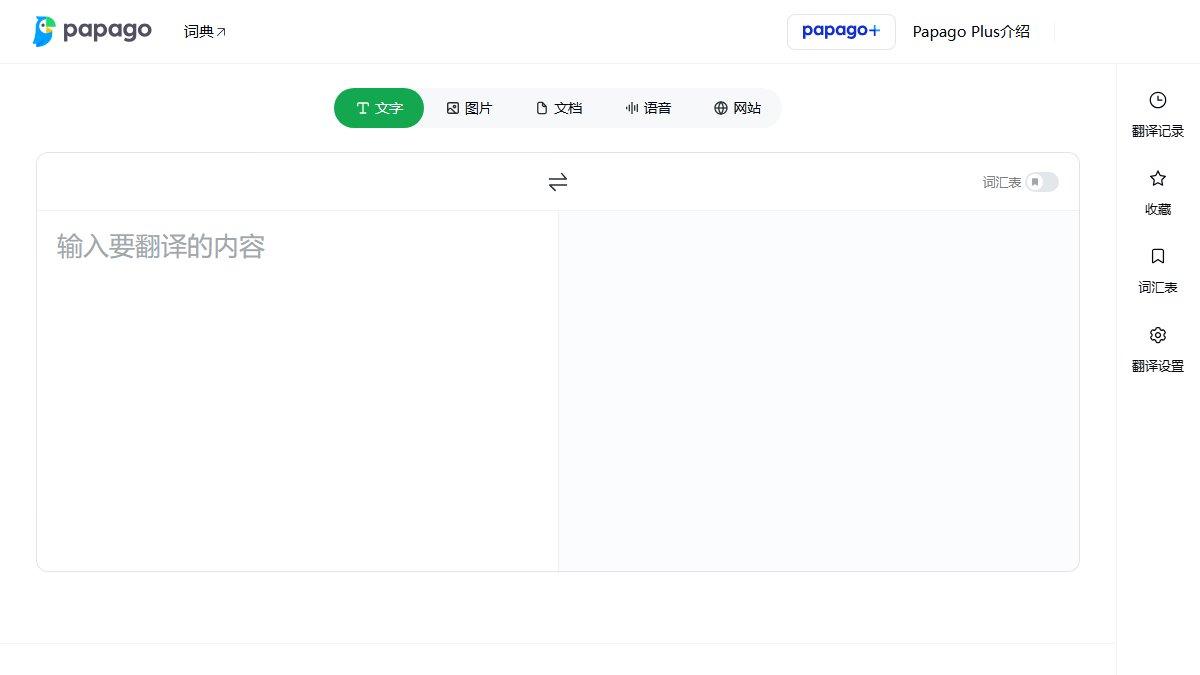
Task: Swap source and target languages
Action: [x=558, y=182]
